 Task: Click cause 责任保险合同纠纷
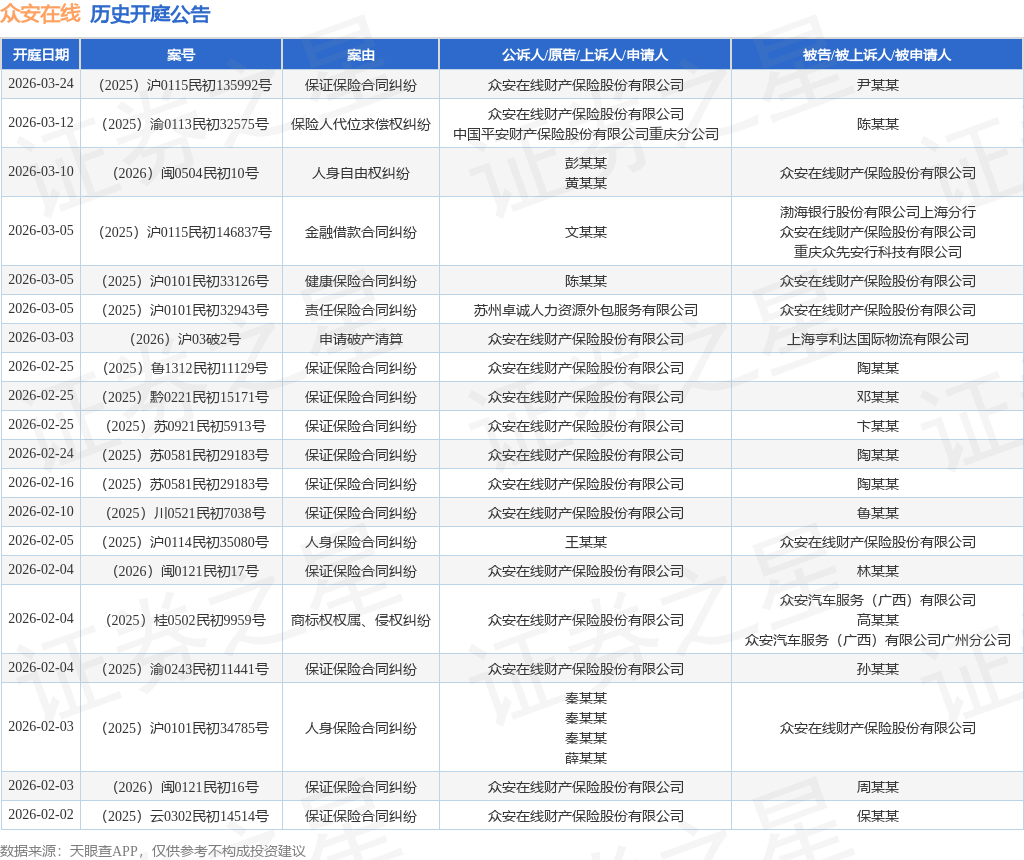(360, 310)
